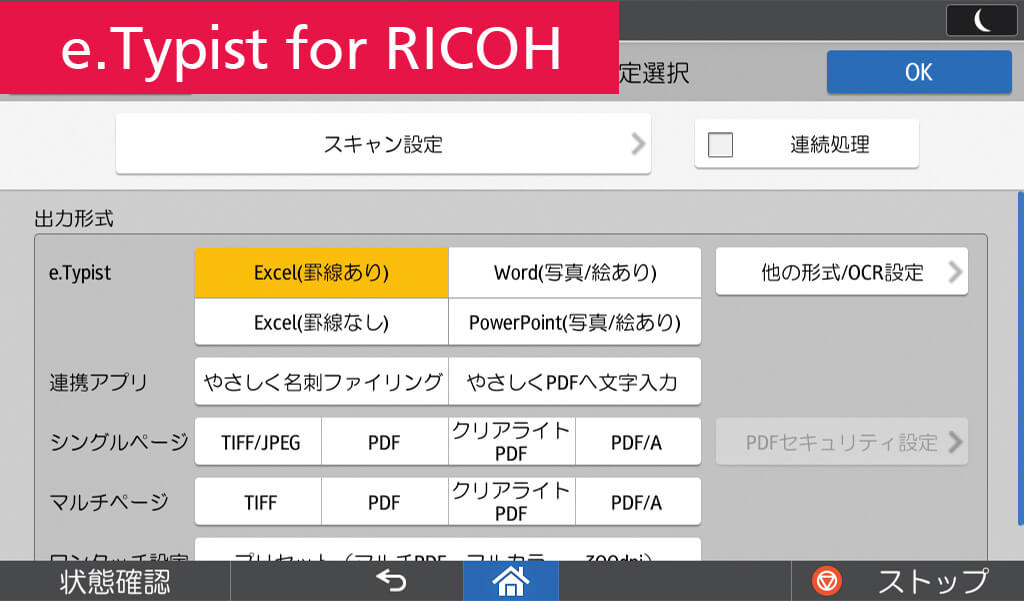1024x601 pixels.
Task: Choose Excel(罫線なし) output format
Action: 321,322
